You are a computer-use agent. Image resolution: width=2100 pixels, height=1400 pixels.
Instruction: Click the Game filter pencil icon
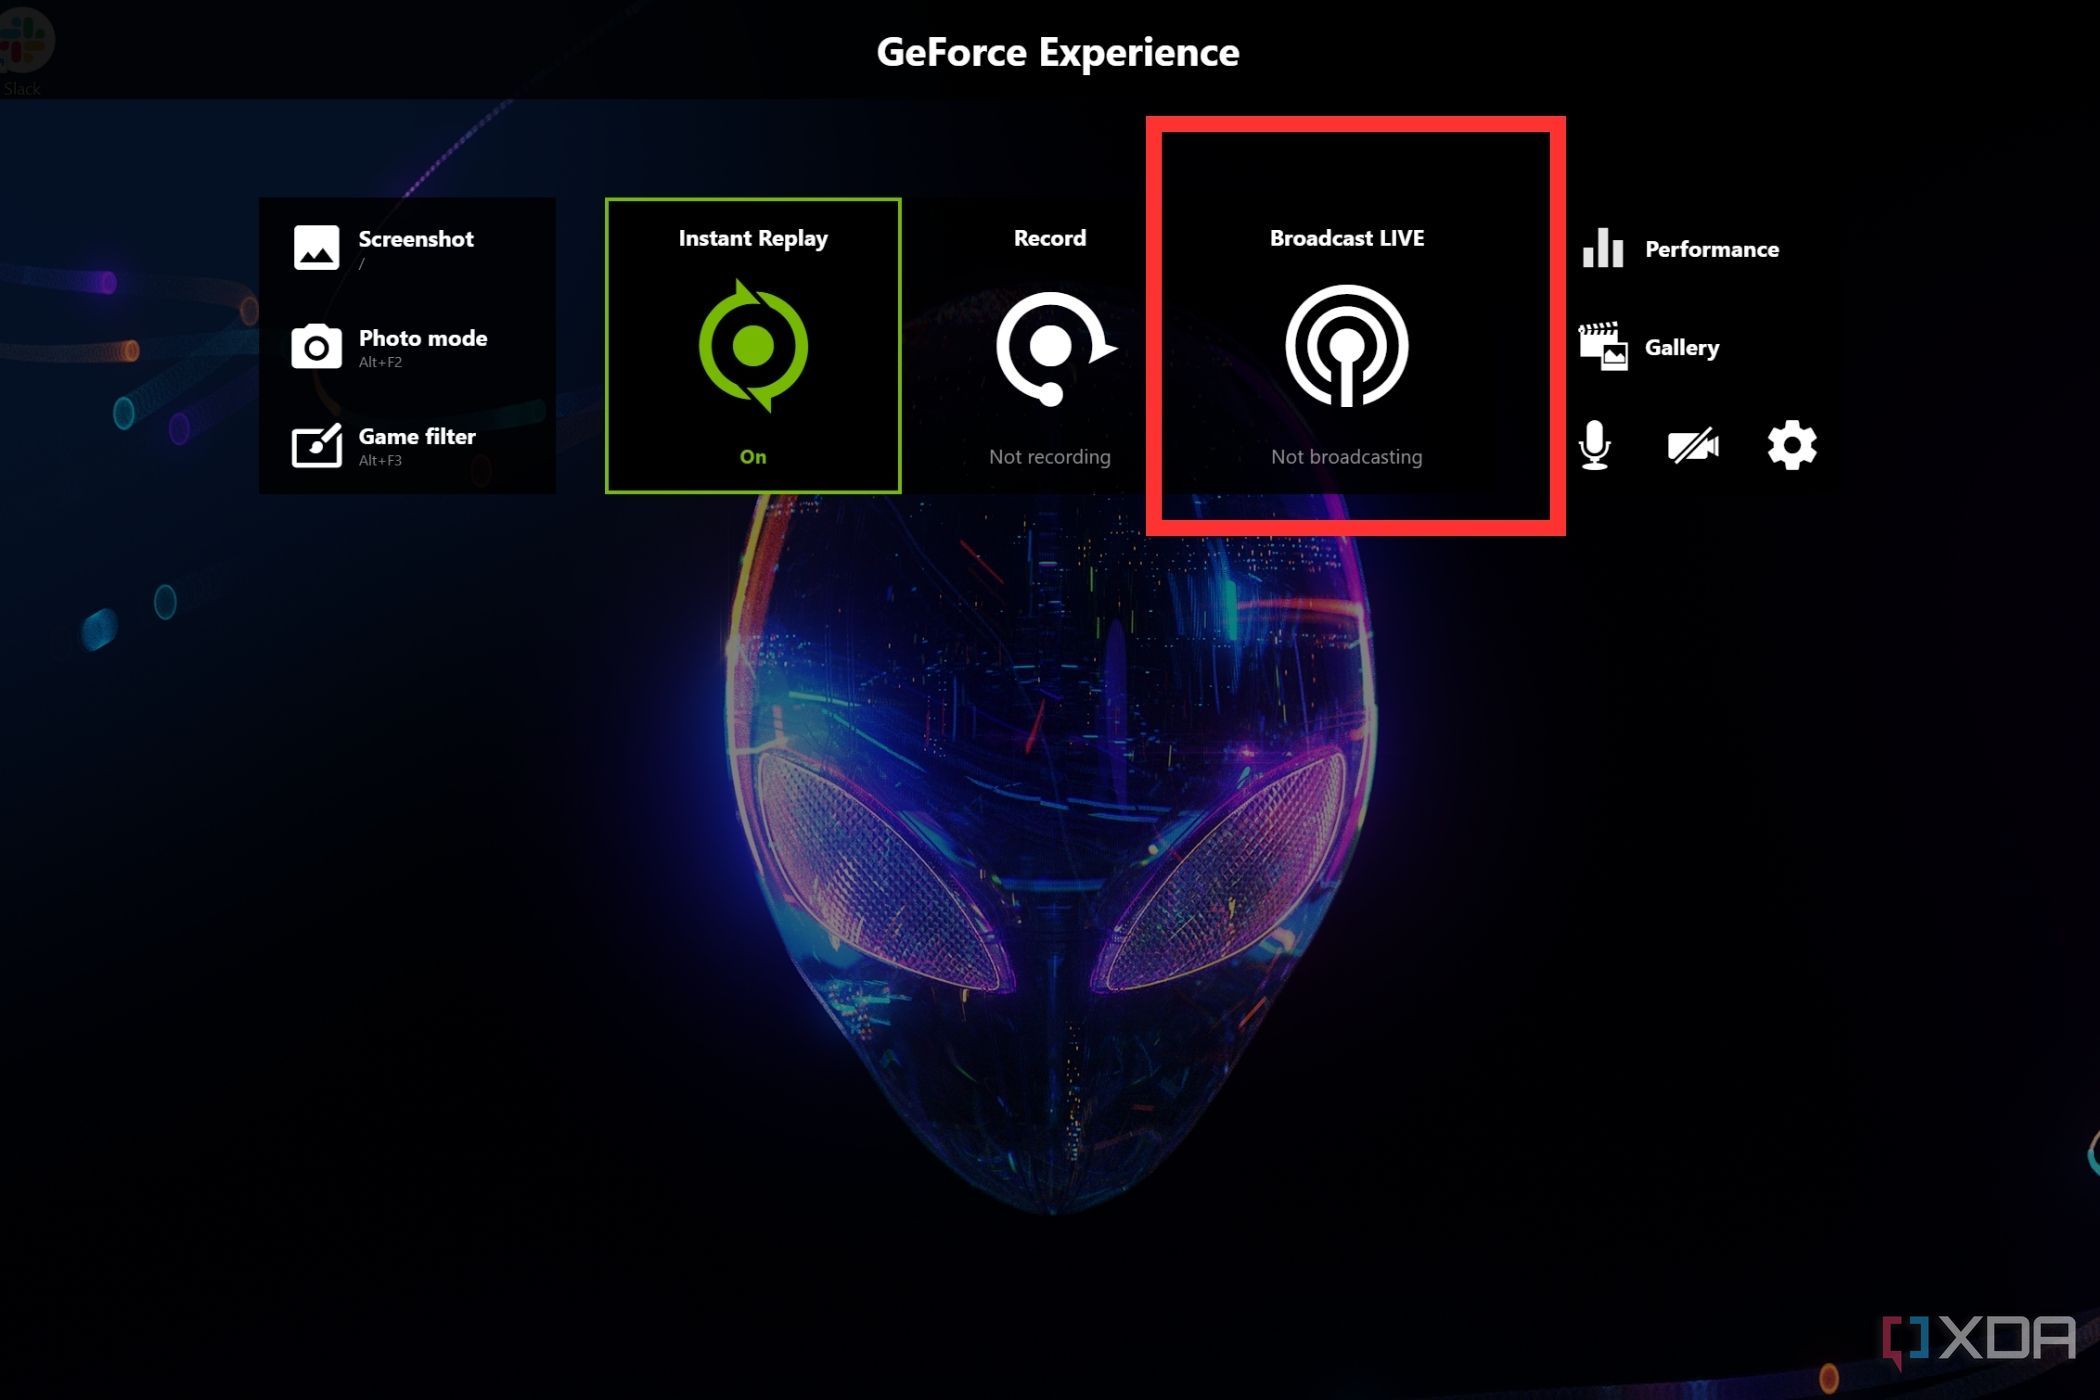pyautogui.click(x=316, y=445)
